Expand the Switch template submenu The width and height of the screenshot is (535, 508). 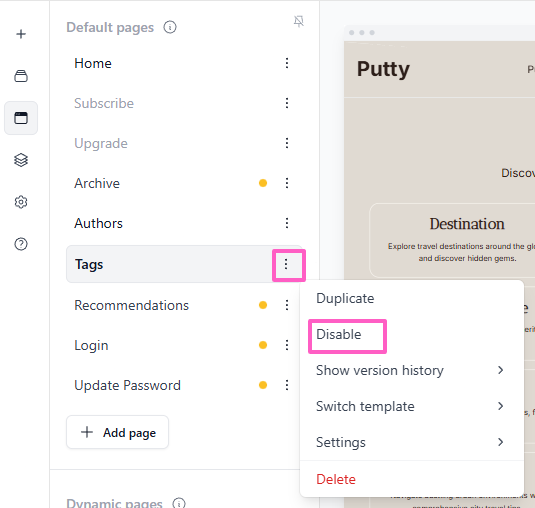pos(411,406)
